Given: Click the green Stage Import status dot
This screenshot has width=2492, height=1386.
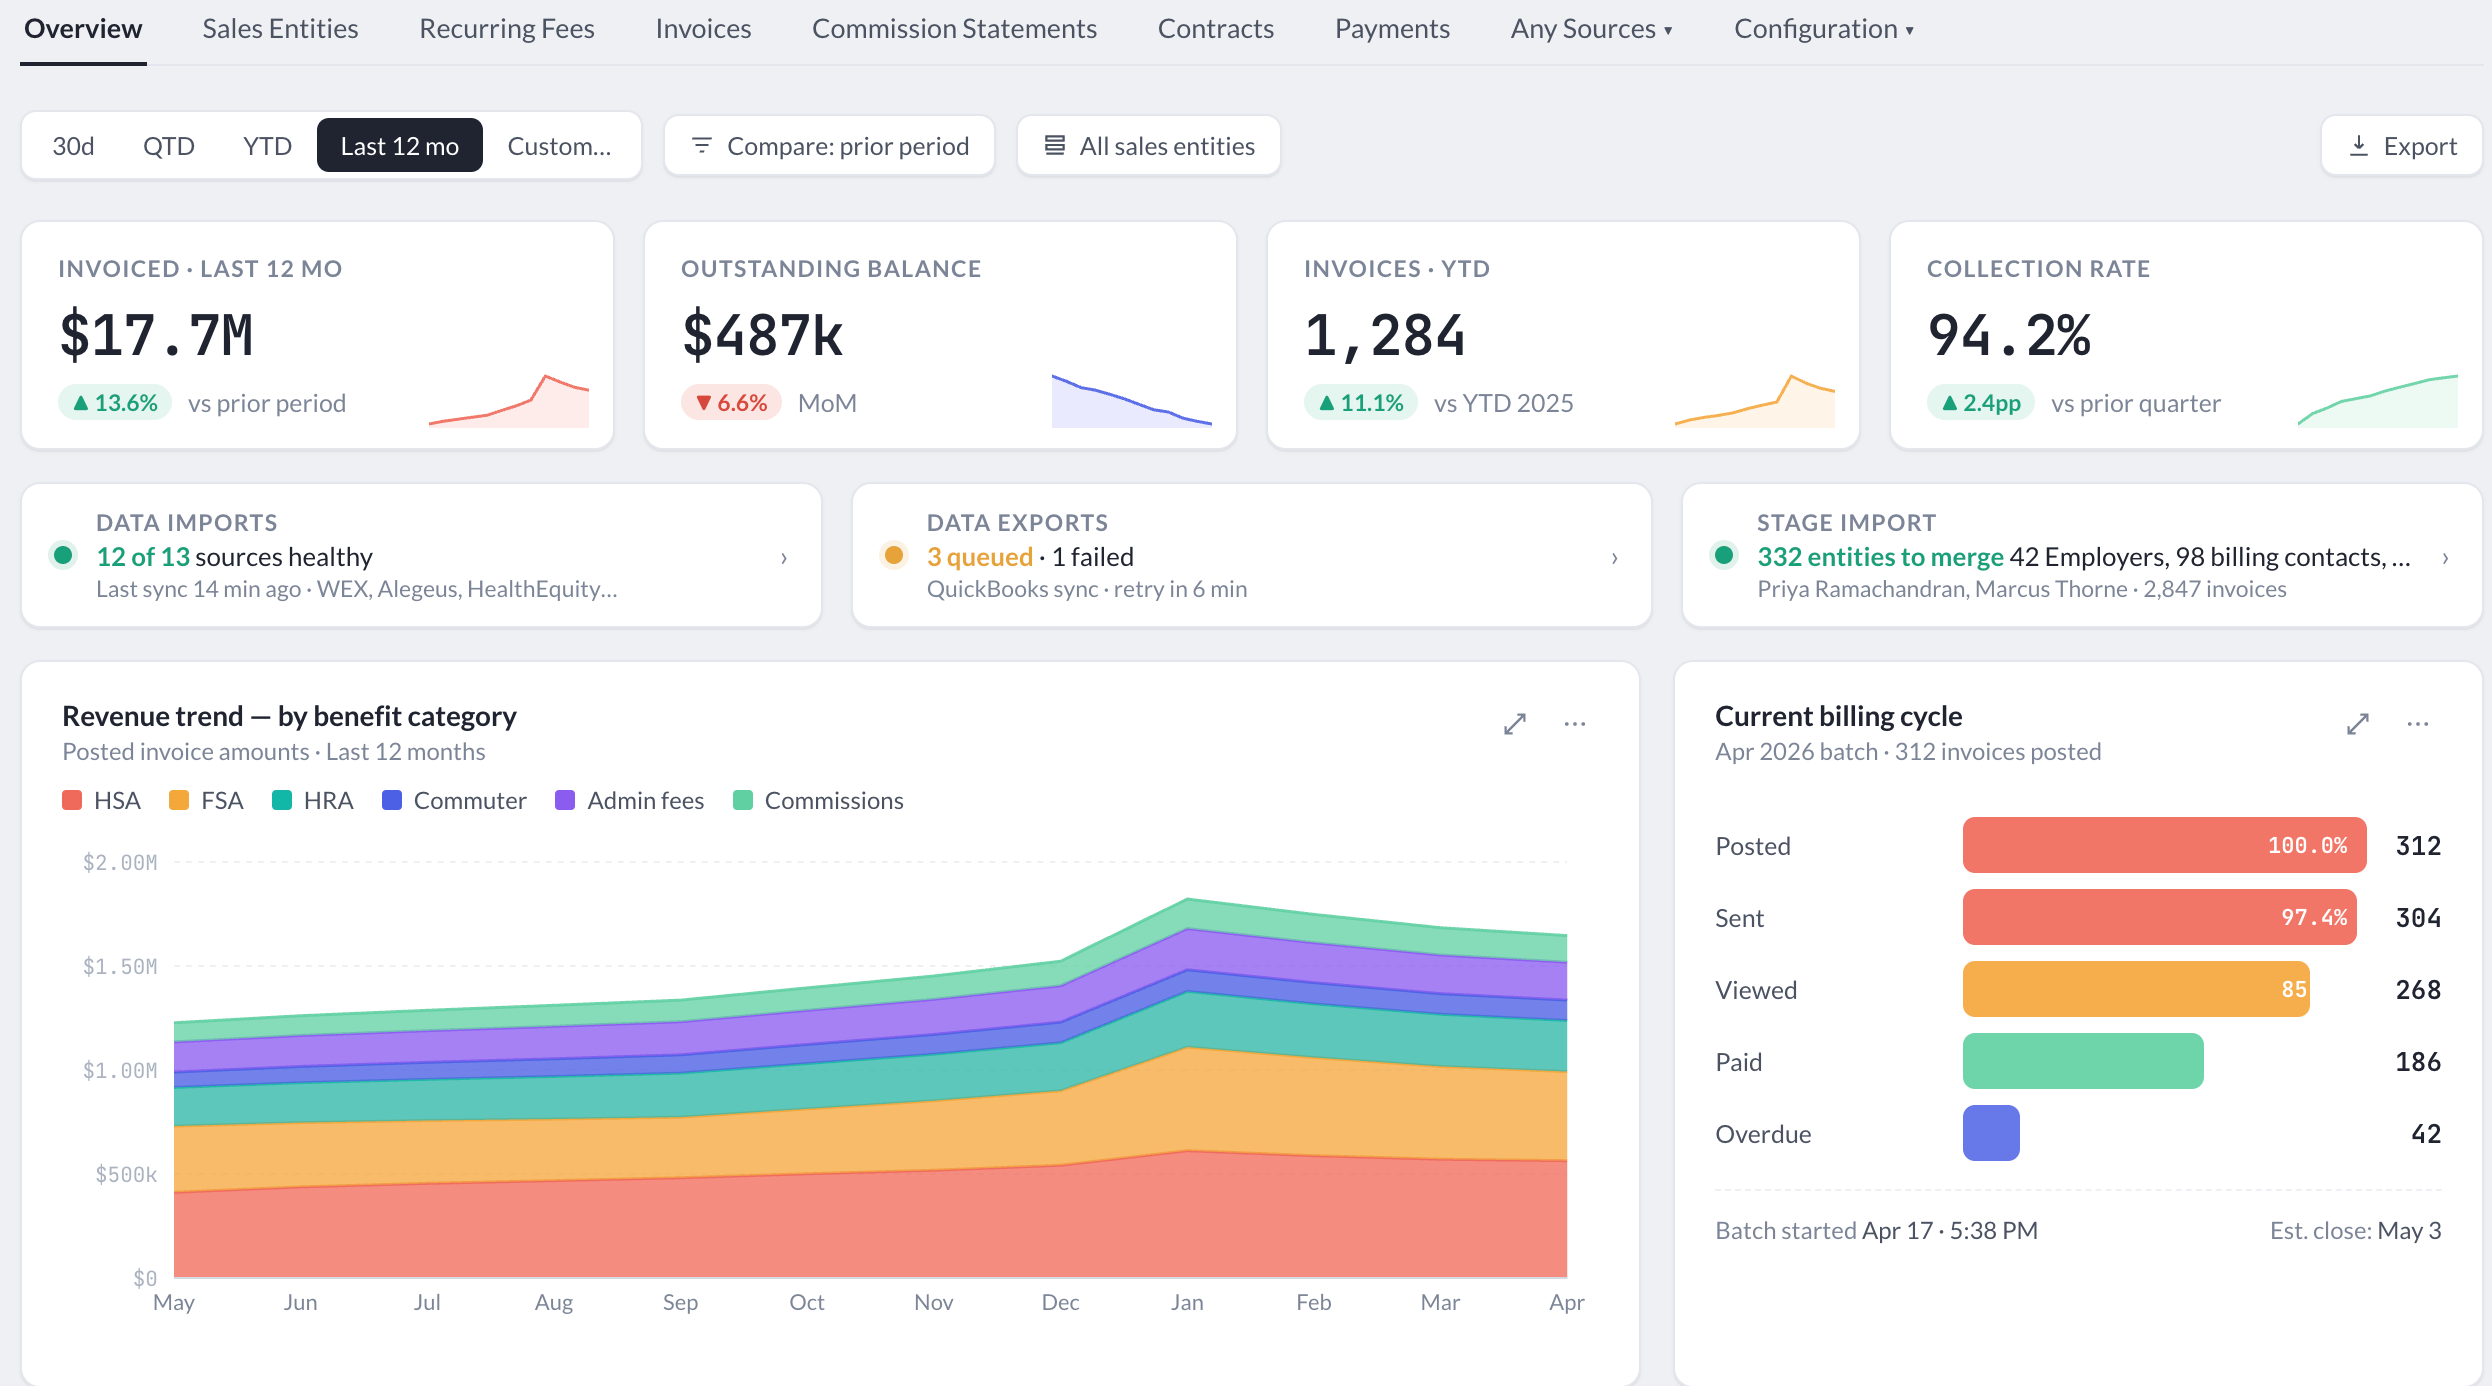Looking at the screenshot, I should [1724, 555].
